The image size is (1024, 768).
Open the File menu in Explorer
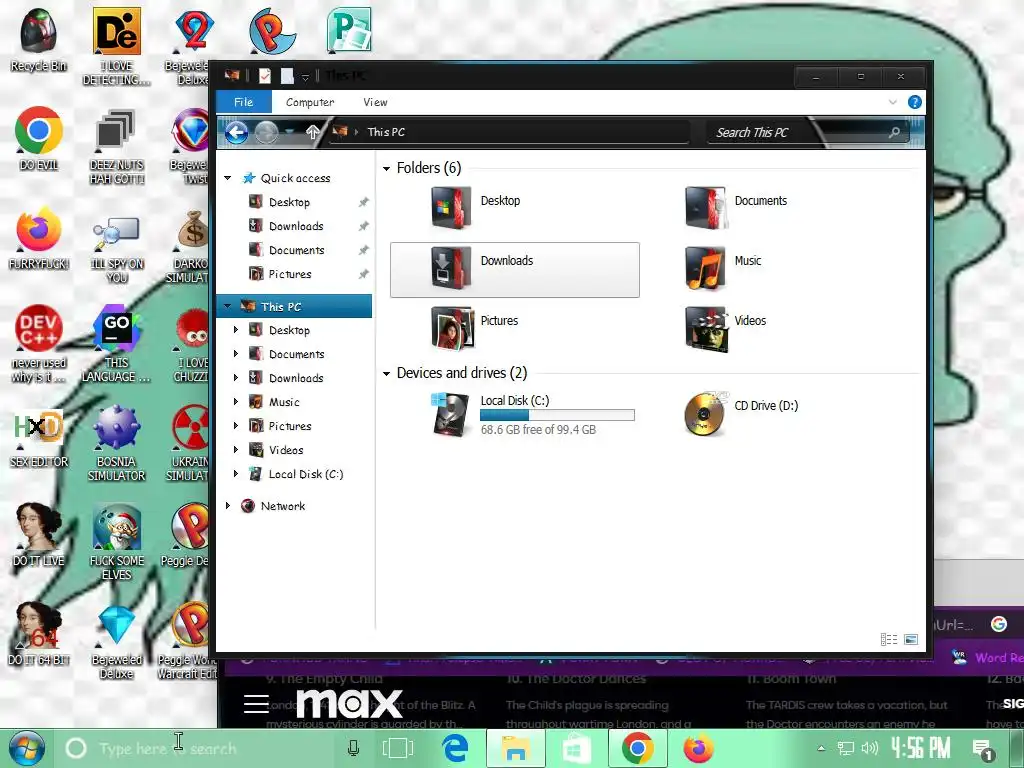244,102
